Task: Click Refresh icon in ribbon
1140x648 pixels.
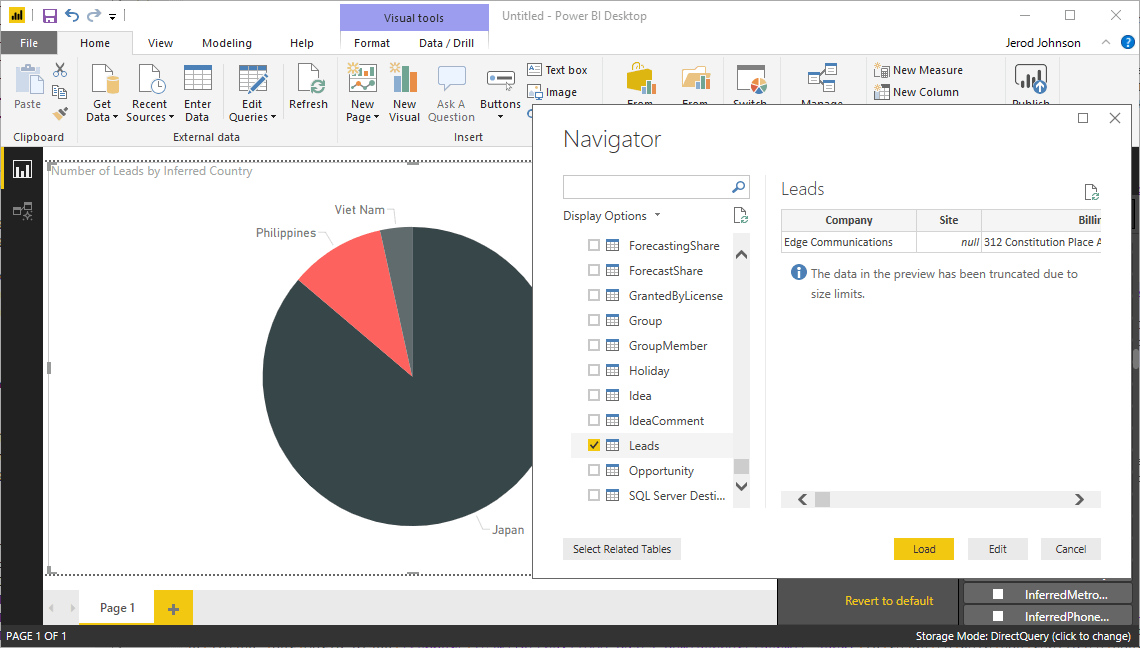Action: 308,78
